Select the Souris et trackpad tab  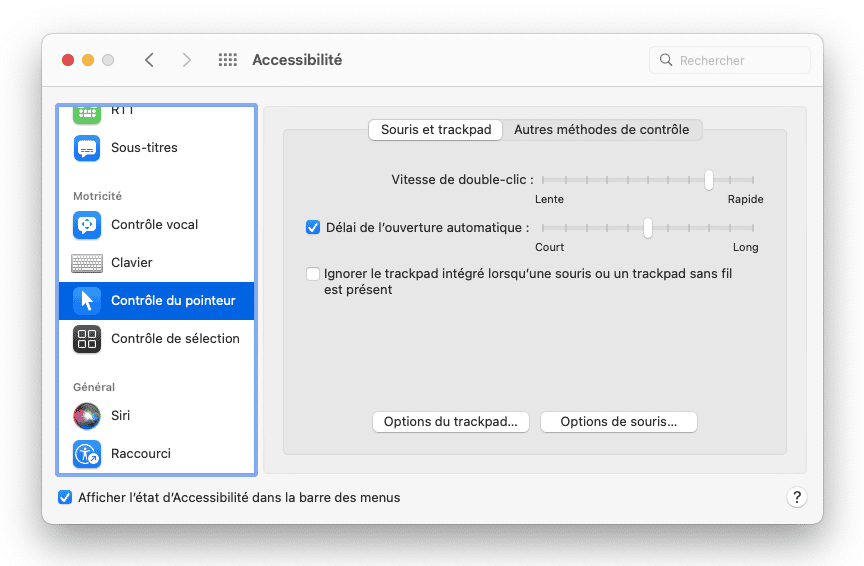436,130
